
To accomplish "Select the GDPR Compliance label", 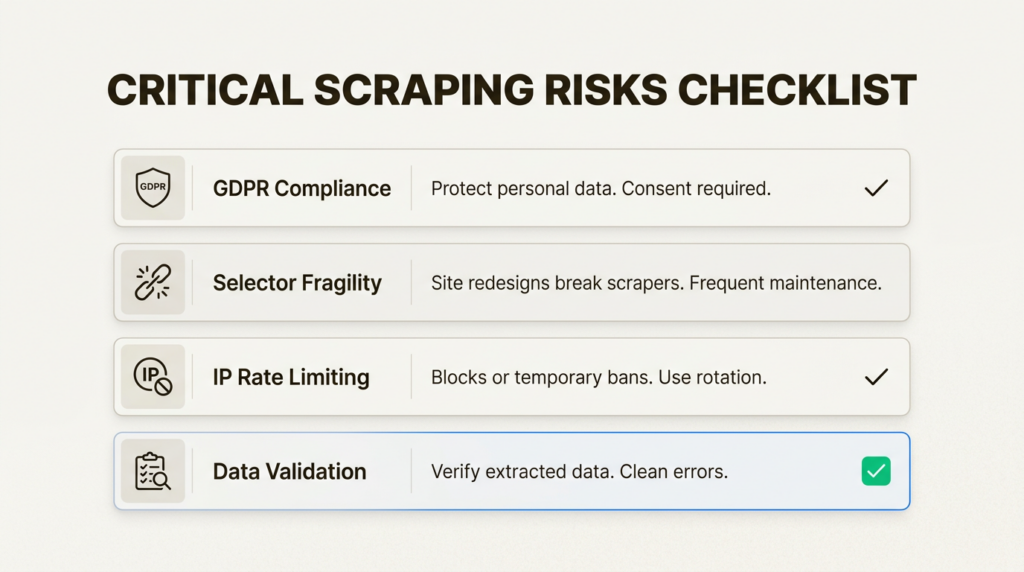I will 302,188.
